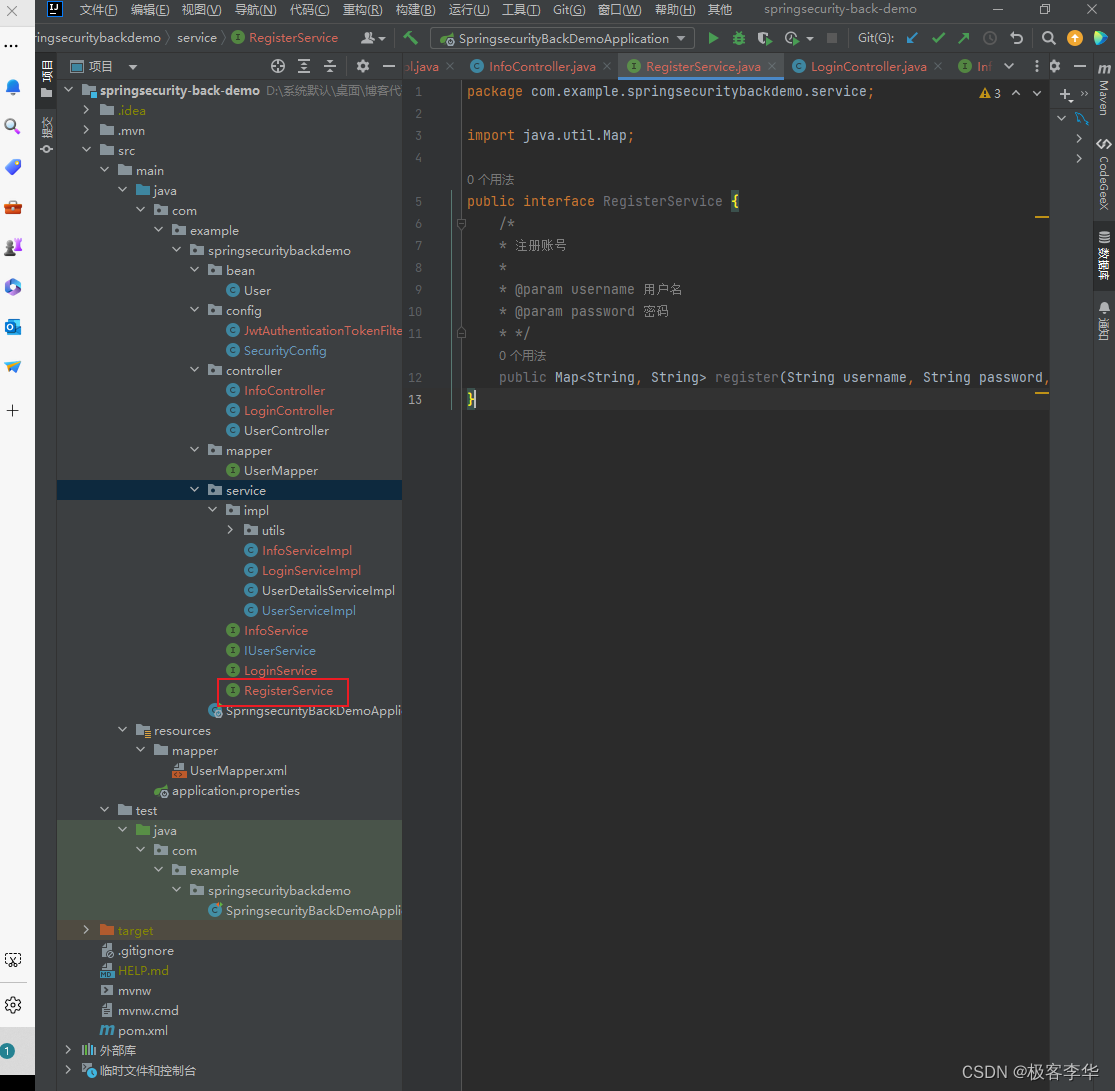Switch to LoginController.java tab

tap(867, 66)
